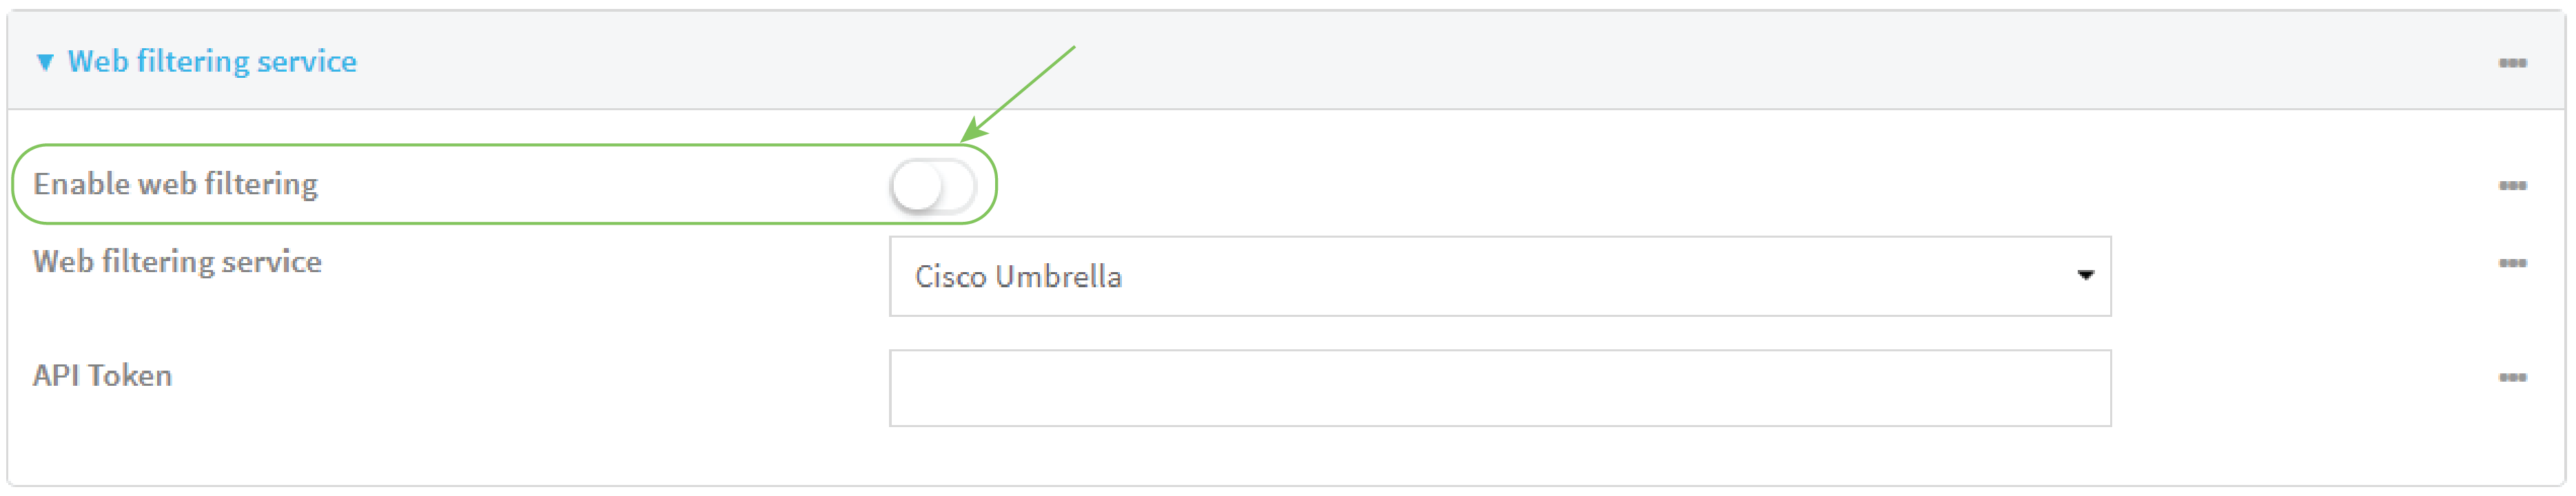This screenshot has height=496, width=2576.
Task: Click the white knob of the filtering toggle
Action: [x=917, y=187]
